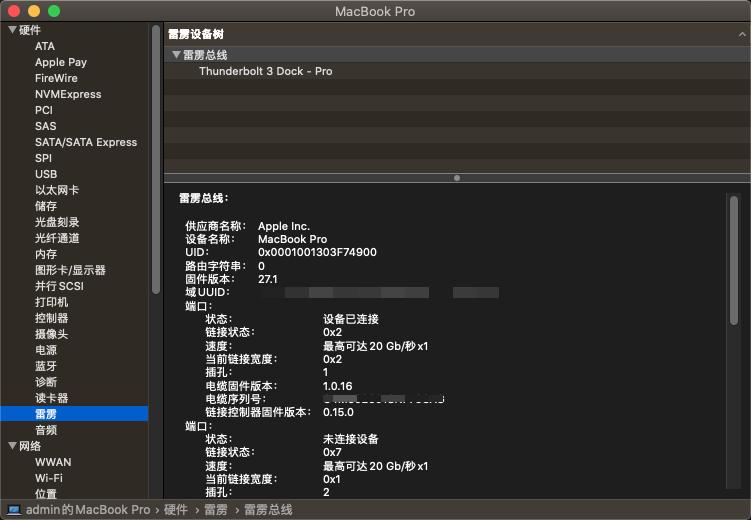The image size is (751, 520).
Task: Select 音频 in the sidebar
Action: [x=46, y=430]
